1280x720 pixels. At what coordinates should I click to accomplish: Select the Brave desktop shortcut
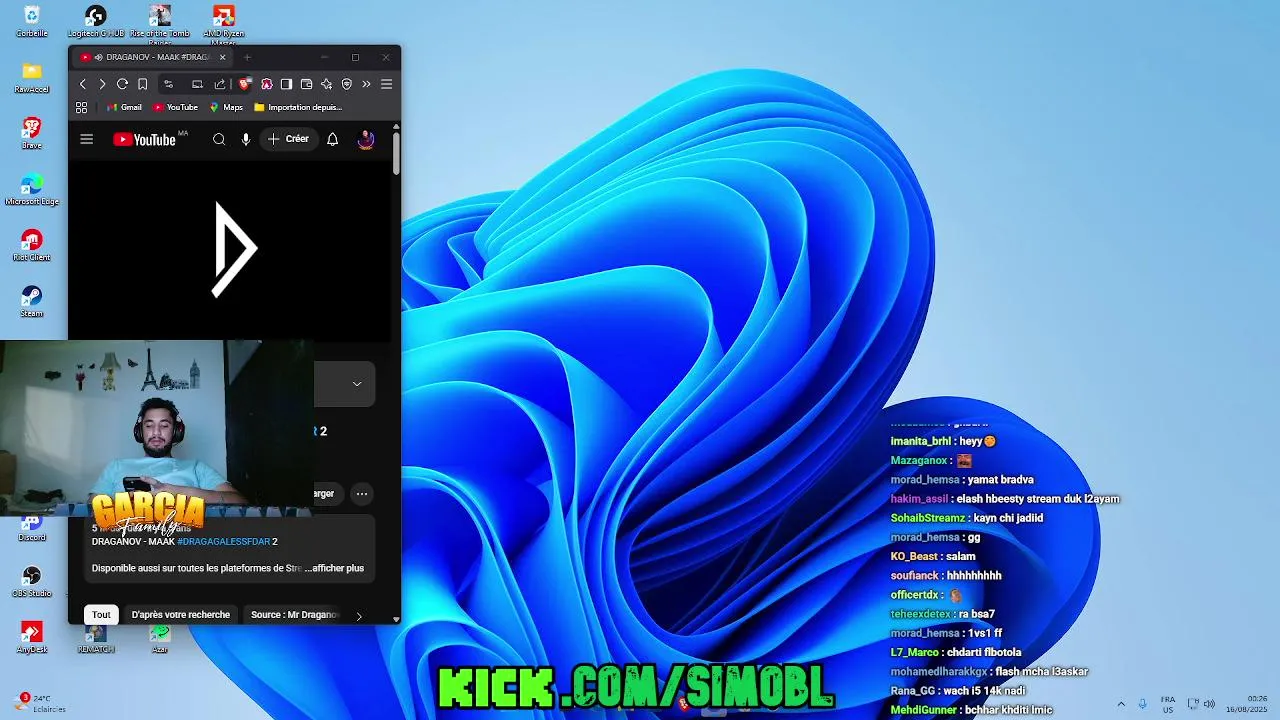(x=32, y=133)
